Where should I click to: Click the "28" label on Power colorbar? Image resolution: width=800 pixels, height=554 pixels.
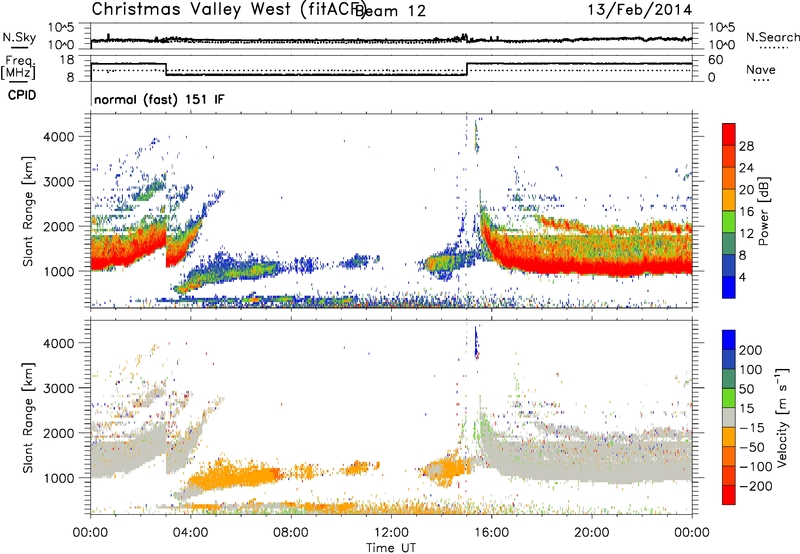[x=746, y=146]
